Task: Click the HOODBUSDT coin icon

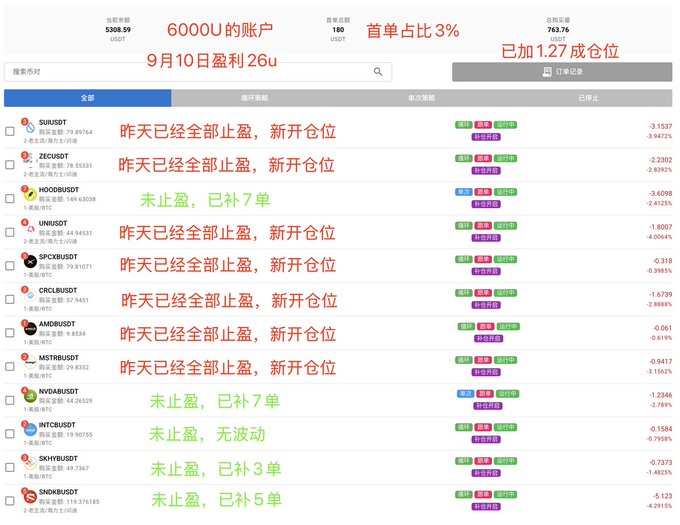Action: click(30, 195)
